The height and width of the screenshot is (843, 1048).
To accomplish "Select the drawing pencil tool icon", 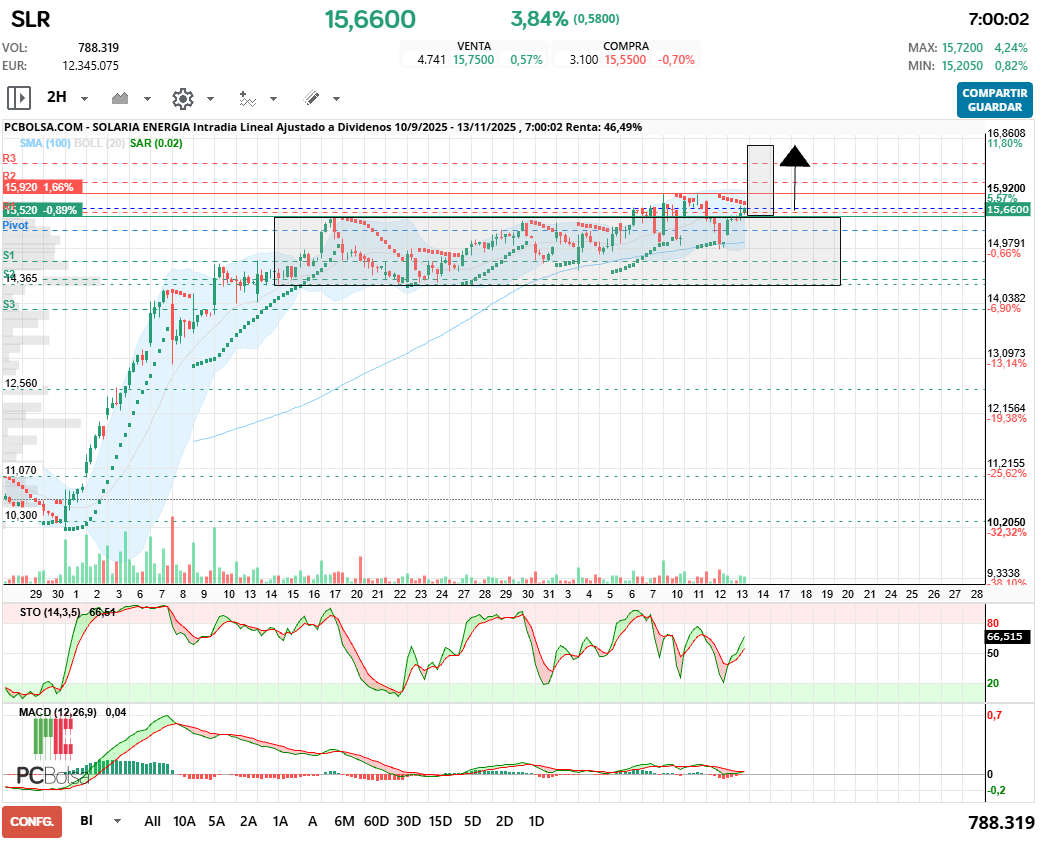I will (x=311, y=98).
